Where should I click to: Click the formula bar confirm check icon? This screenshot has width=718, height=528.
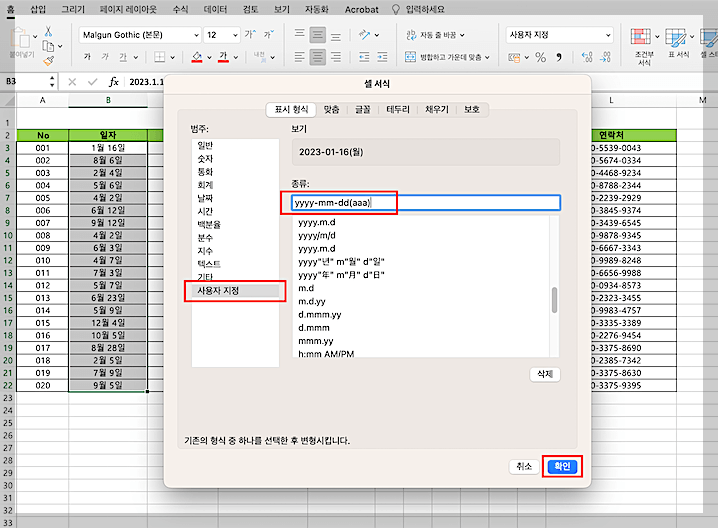tap(92, 82)
